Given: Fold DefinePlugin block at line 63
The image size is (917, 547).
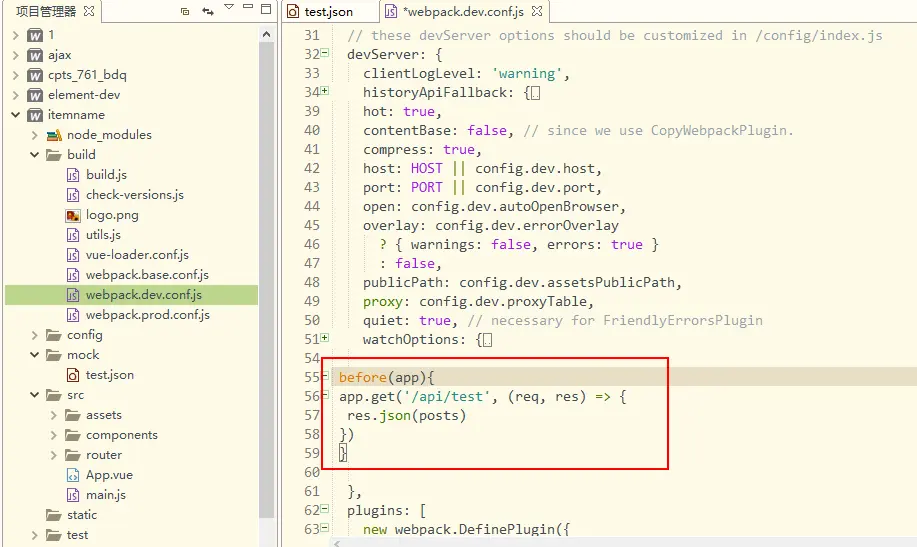Looking at the screenshot, I should point(325,528).
